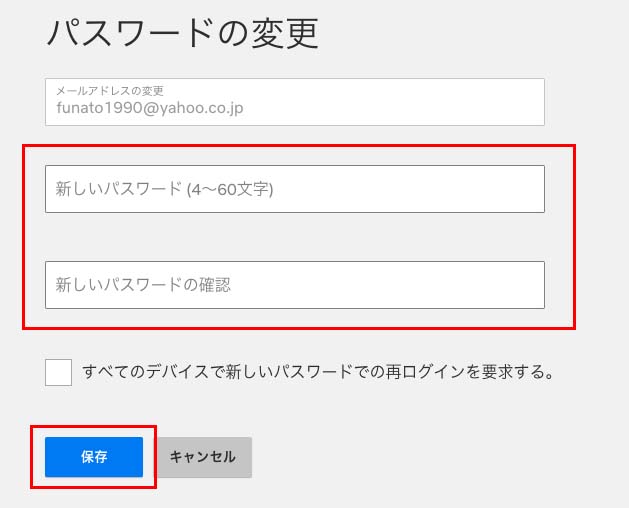
Task: Click the 新しいパスワードの確認 placeholder text
Action: (x=143, y=285)
